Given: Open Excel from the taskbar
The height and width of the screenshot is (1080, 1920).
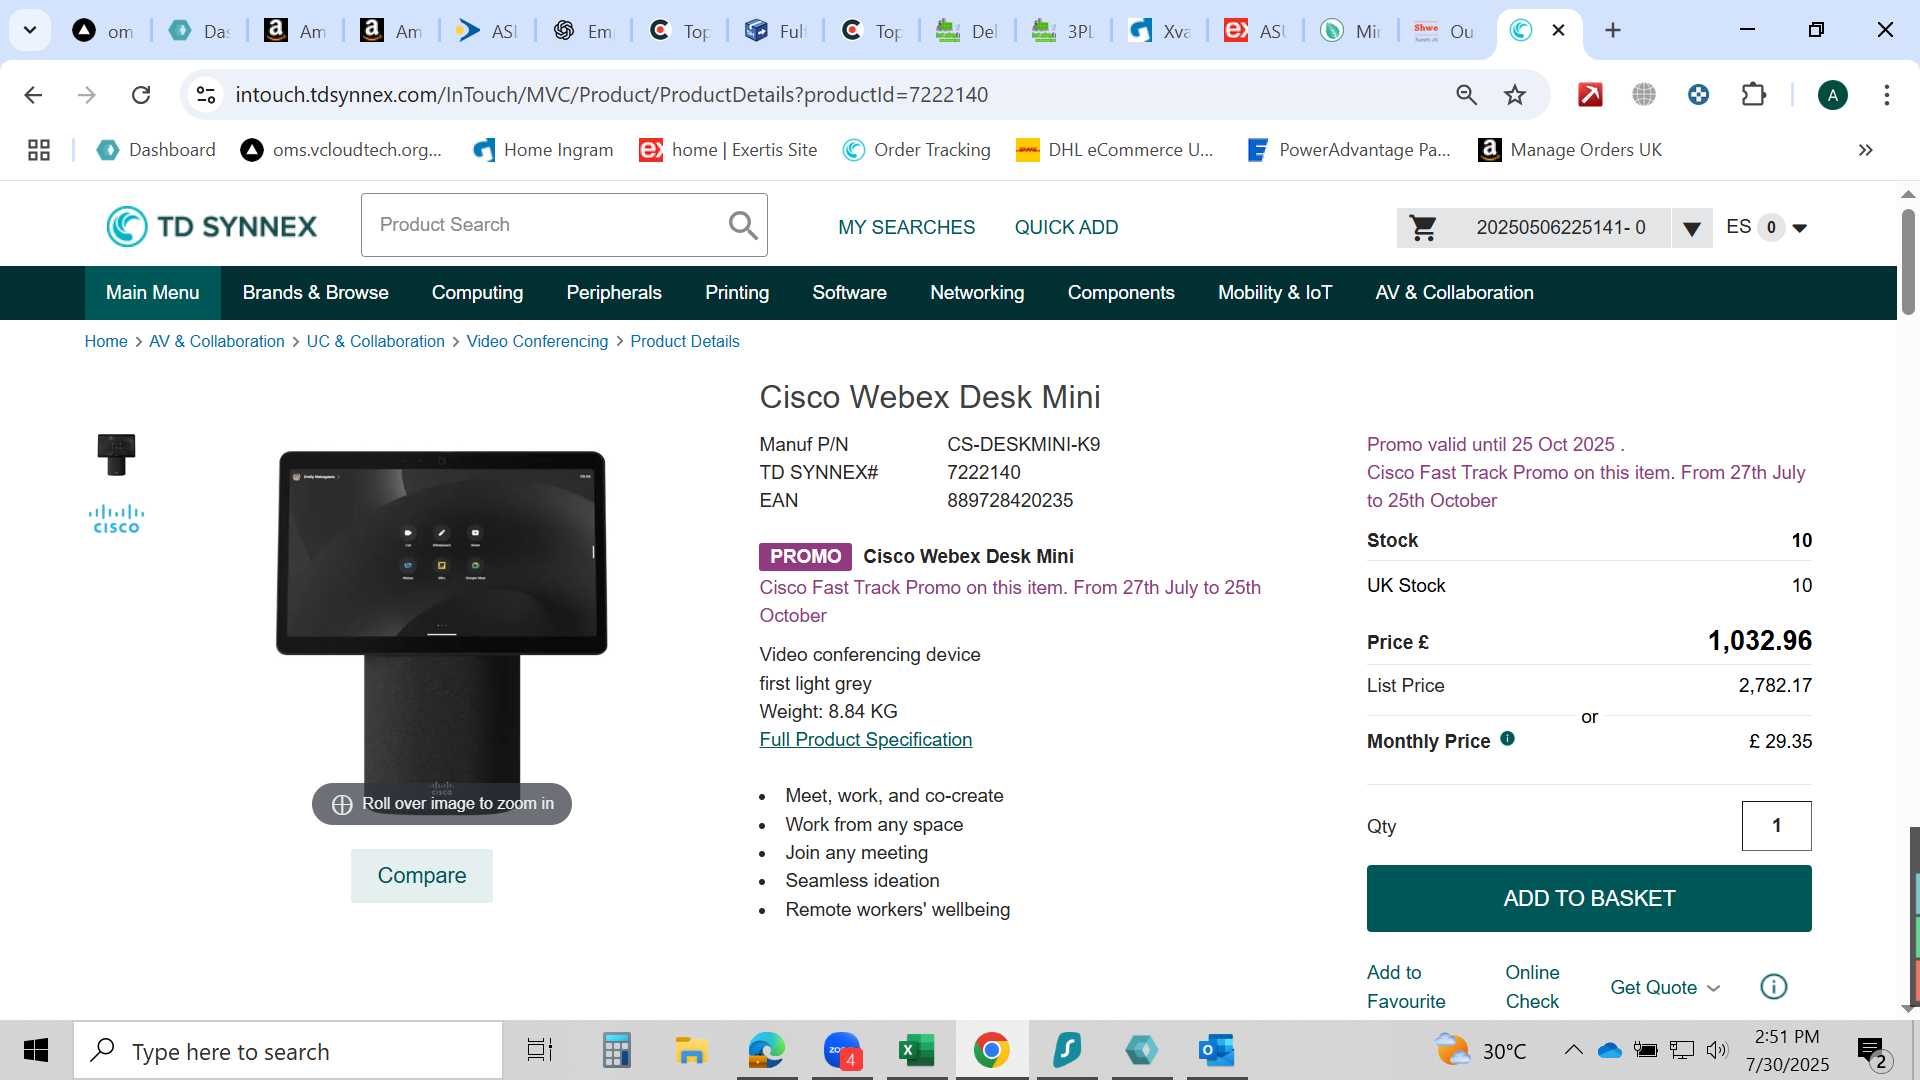Looking at the screenshot, I should (x=916, y=1051).
